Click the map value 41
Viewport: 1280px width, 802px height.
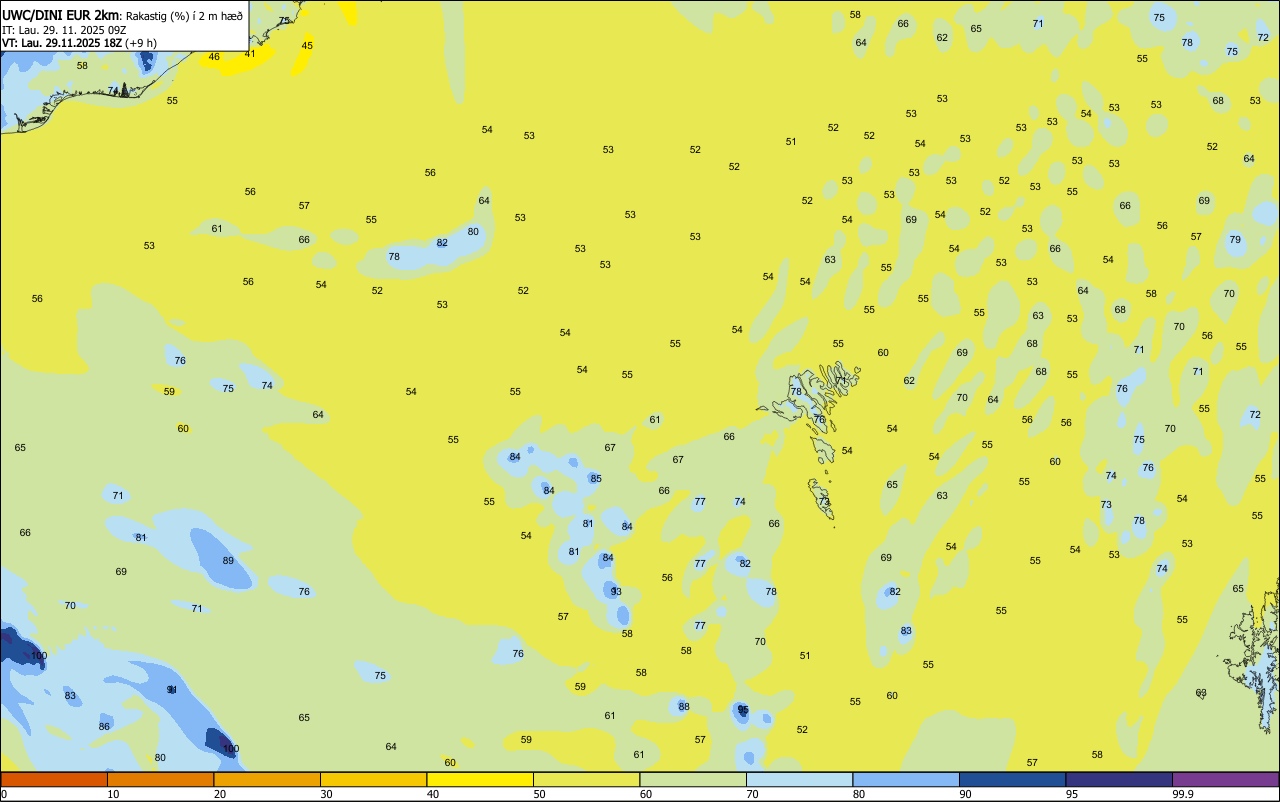pos(250,53)
